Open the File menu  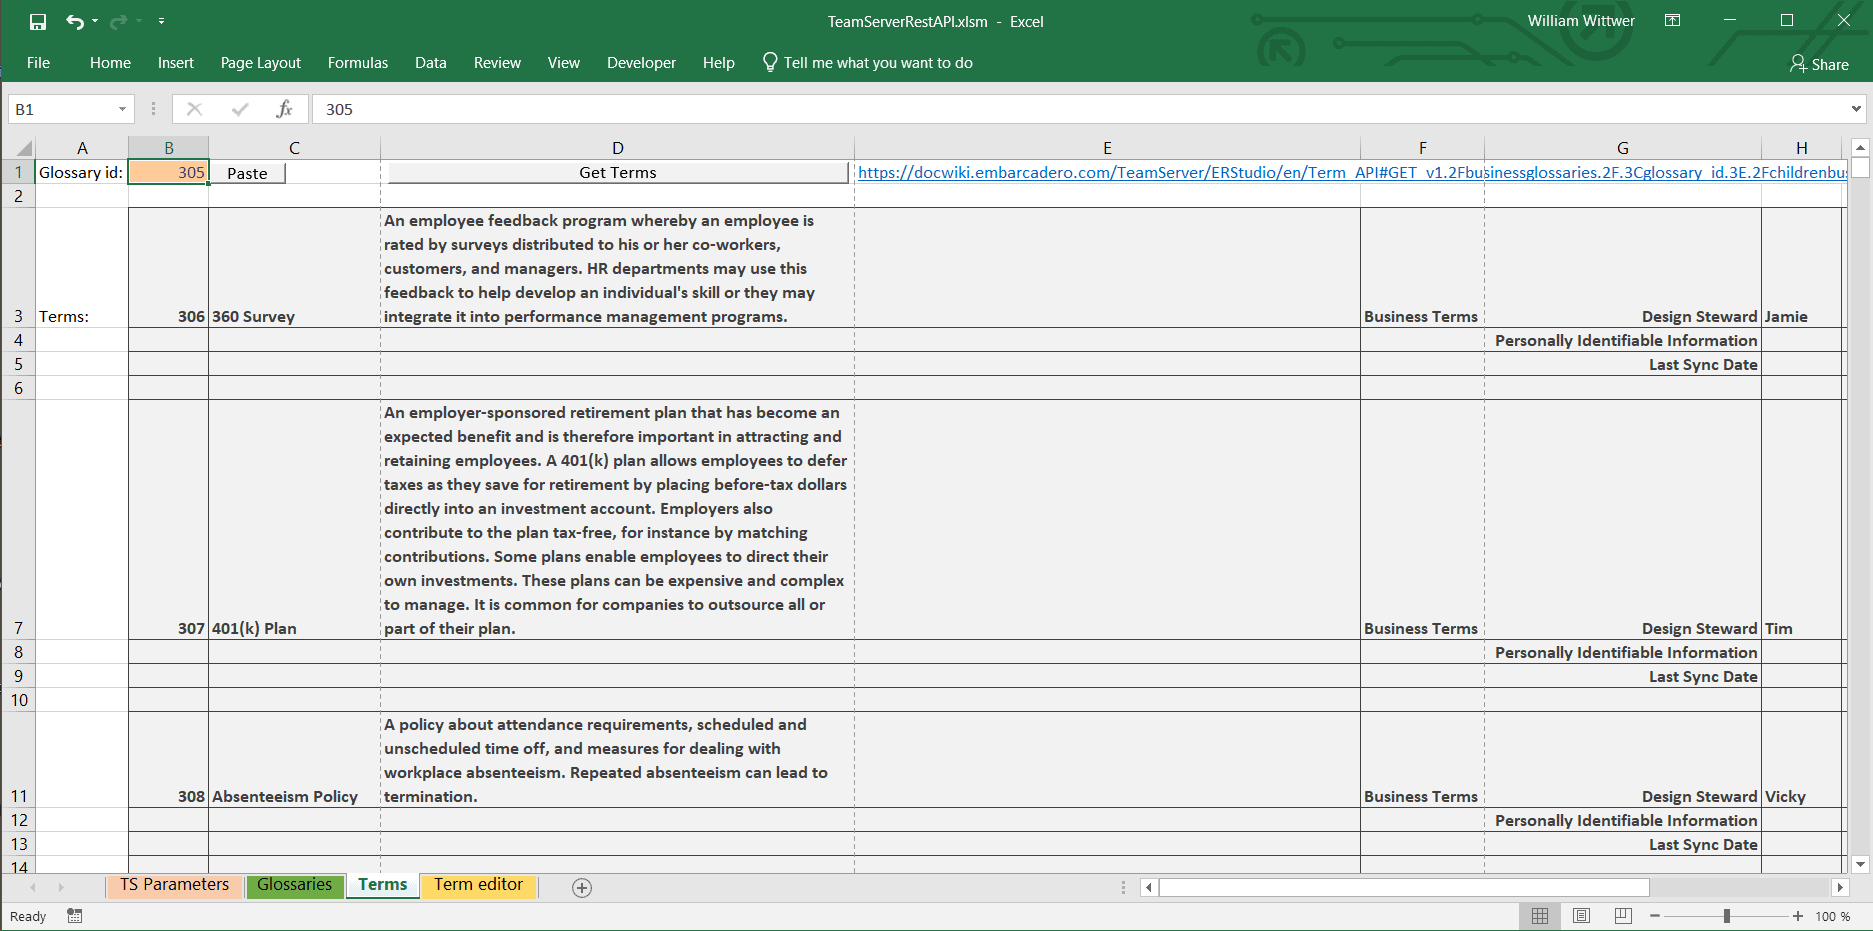(39, 63)
